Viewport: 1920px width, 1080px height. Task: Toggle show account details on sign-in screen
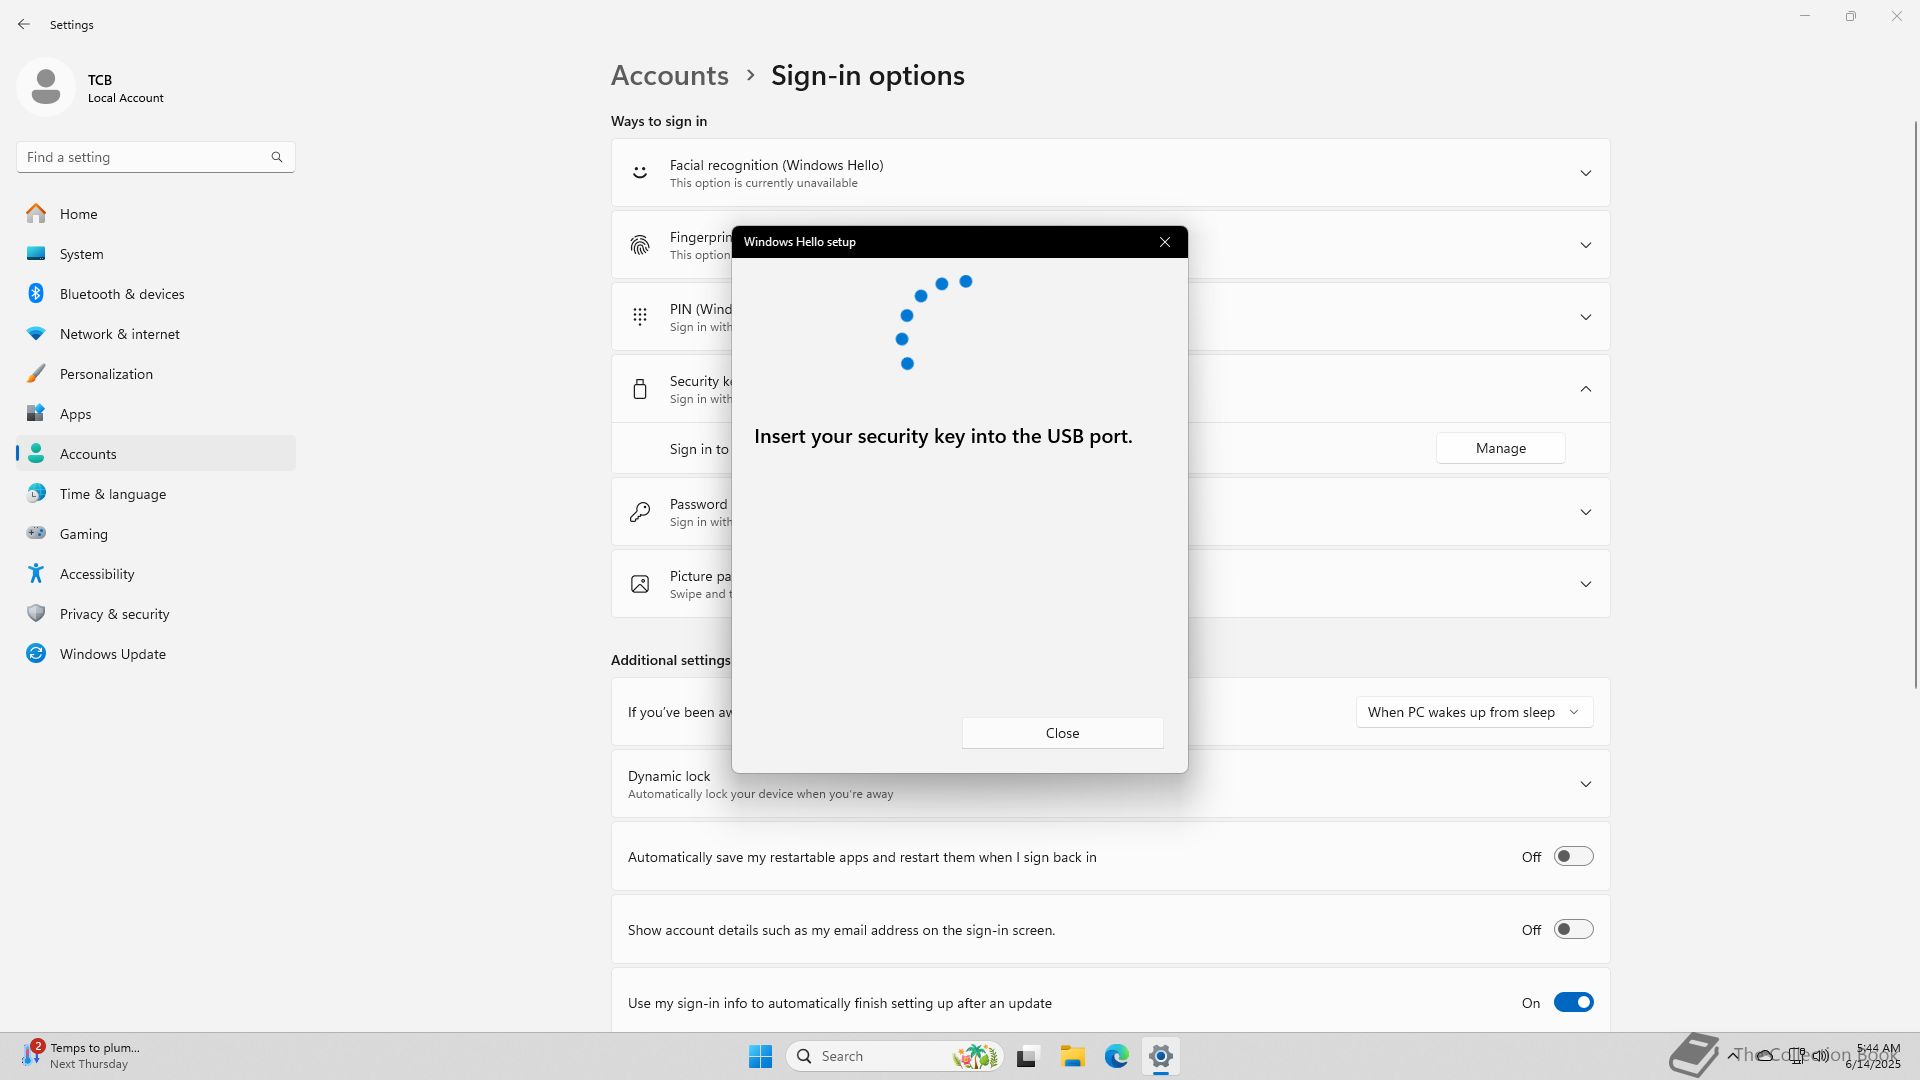click(x=1572, y=930)
